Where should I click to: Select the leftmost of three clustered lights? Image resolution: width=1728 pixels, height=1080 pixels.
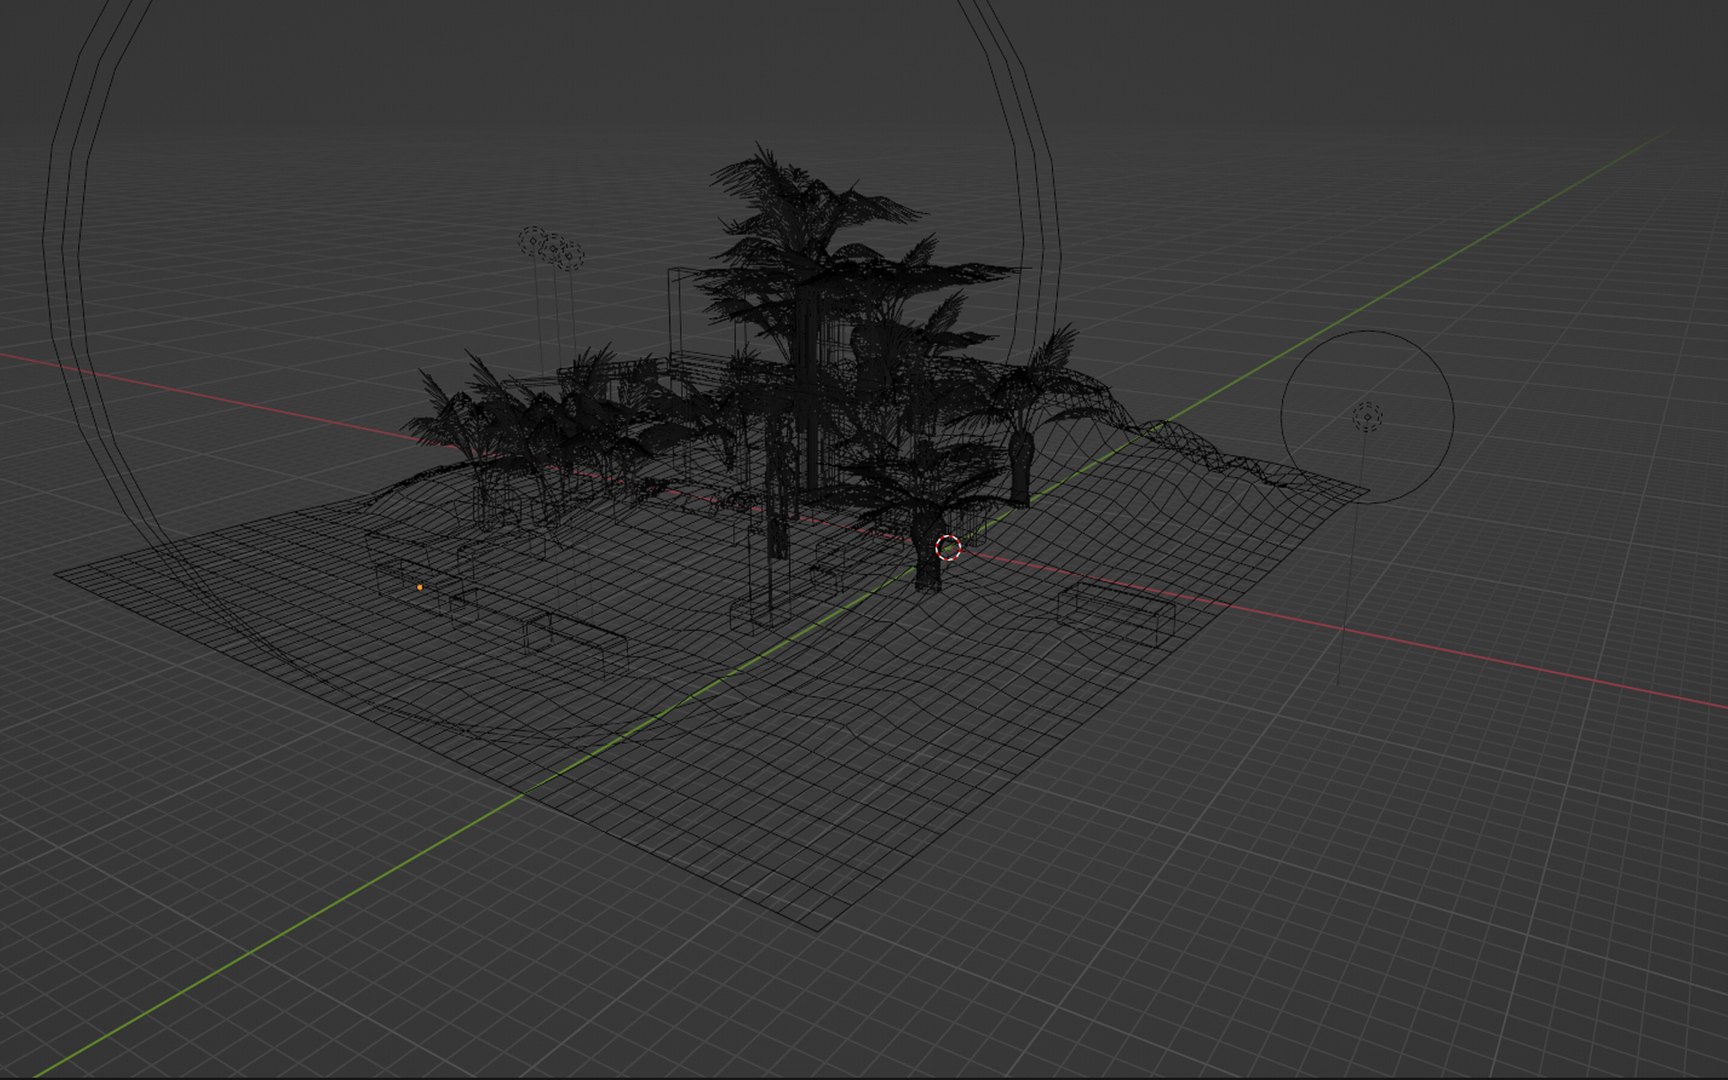pyautogui.click(x=533, y=241)
